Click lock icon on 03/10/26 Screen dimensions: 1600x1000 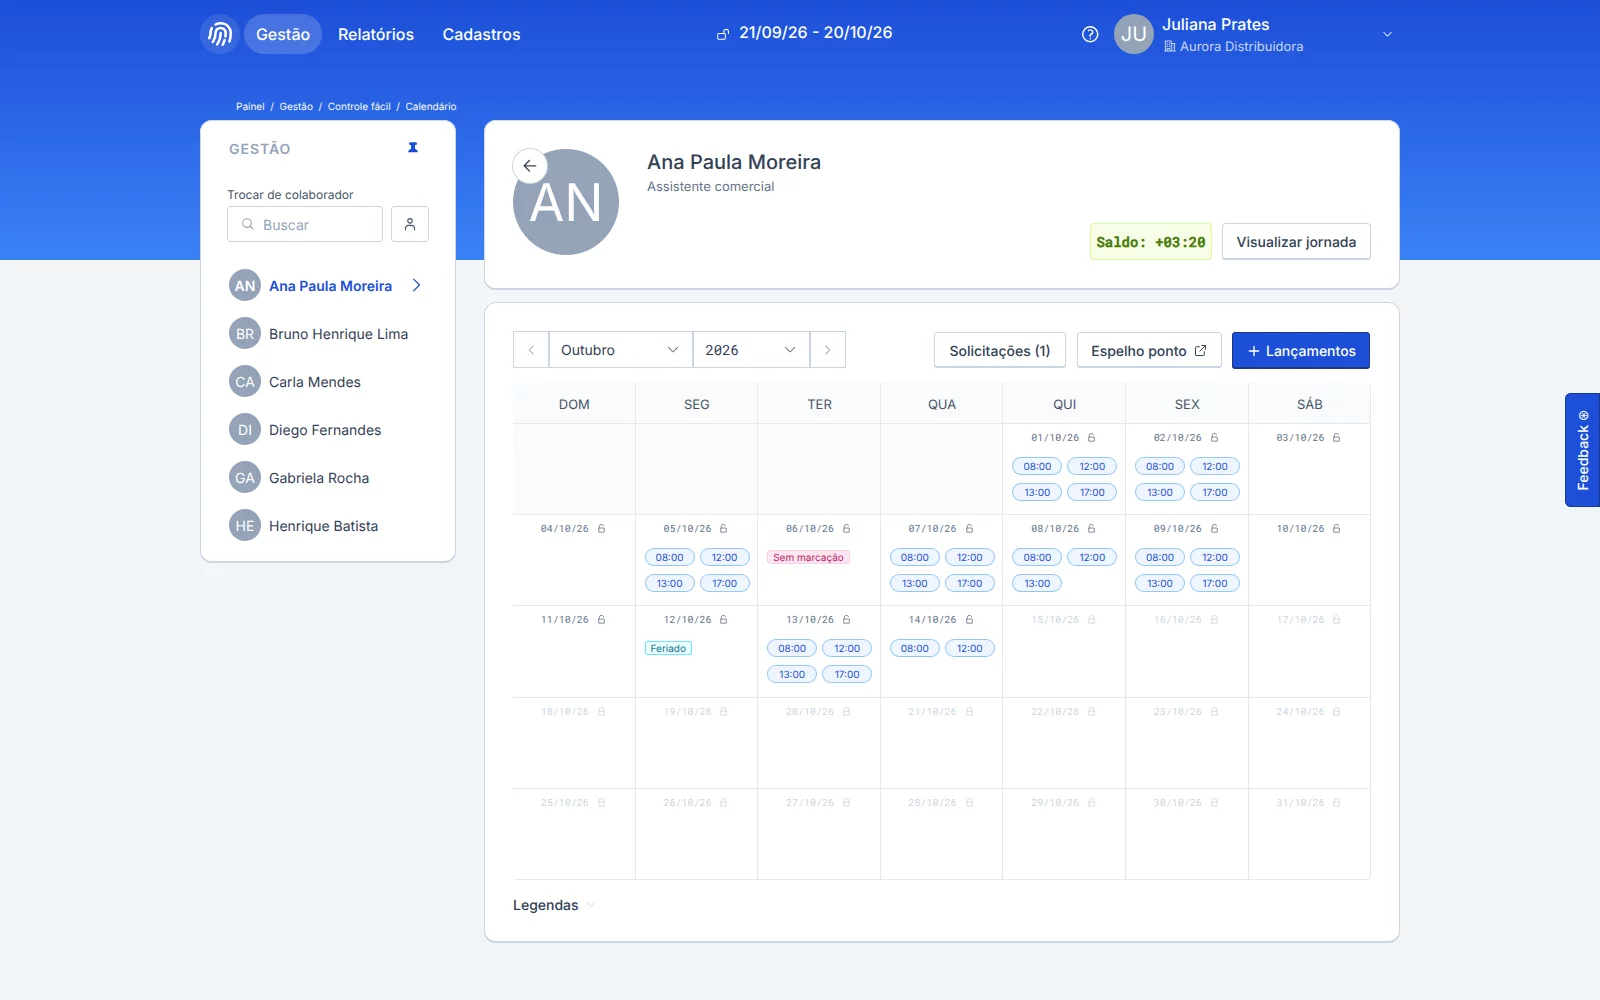[x=1337, y=438]
